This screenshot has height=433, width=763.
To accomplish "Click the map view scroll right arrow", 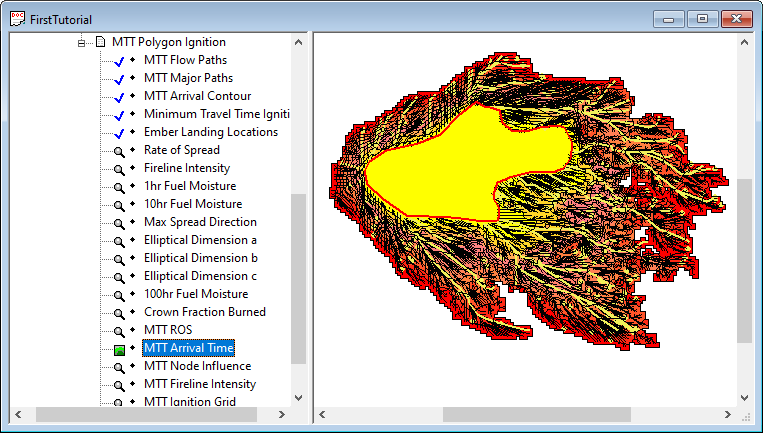I will [x=728, y=415].
